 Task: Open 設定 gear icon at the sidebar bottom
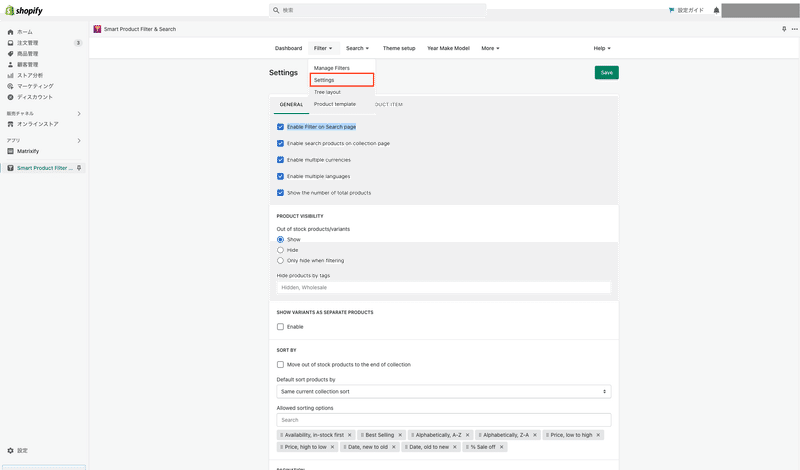click(10, 451)
